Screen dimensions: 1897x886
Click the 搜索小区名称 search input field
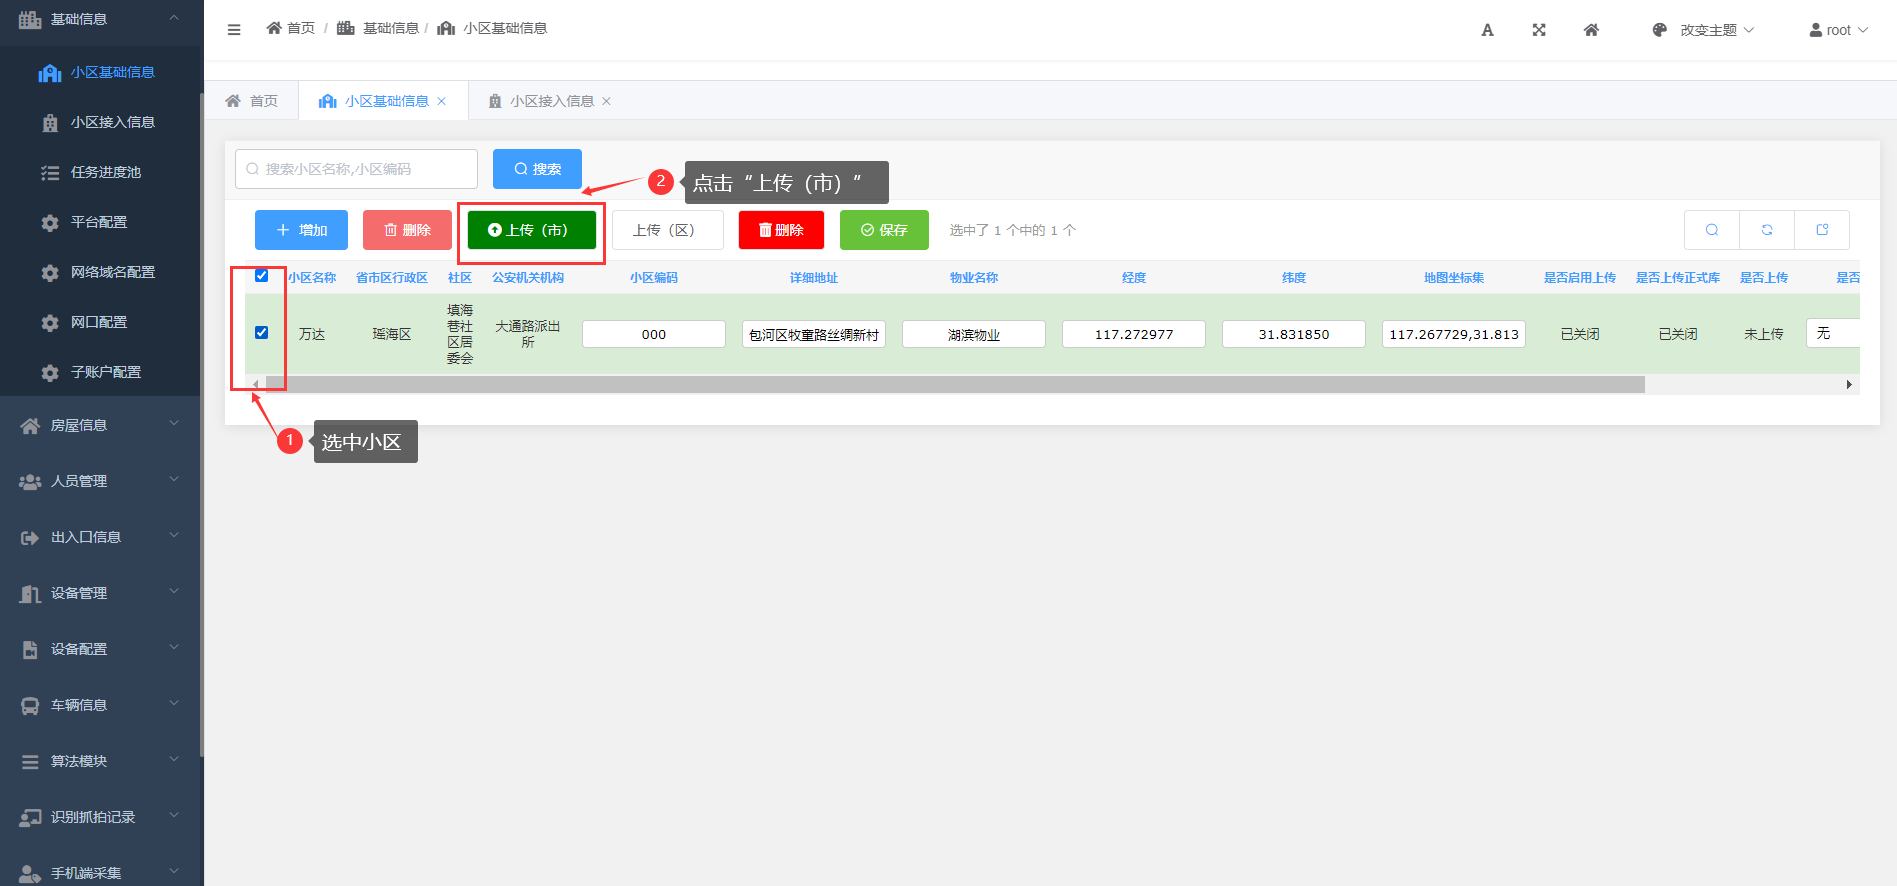pos(356,169)
